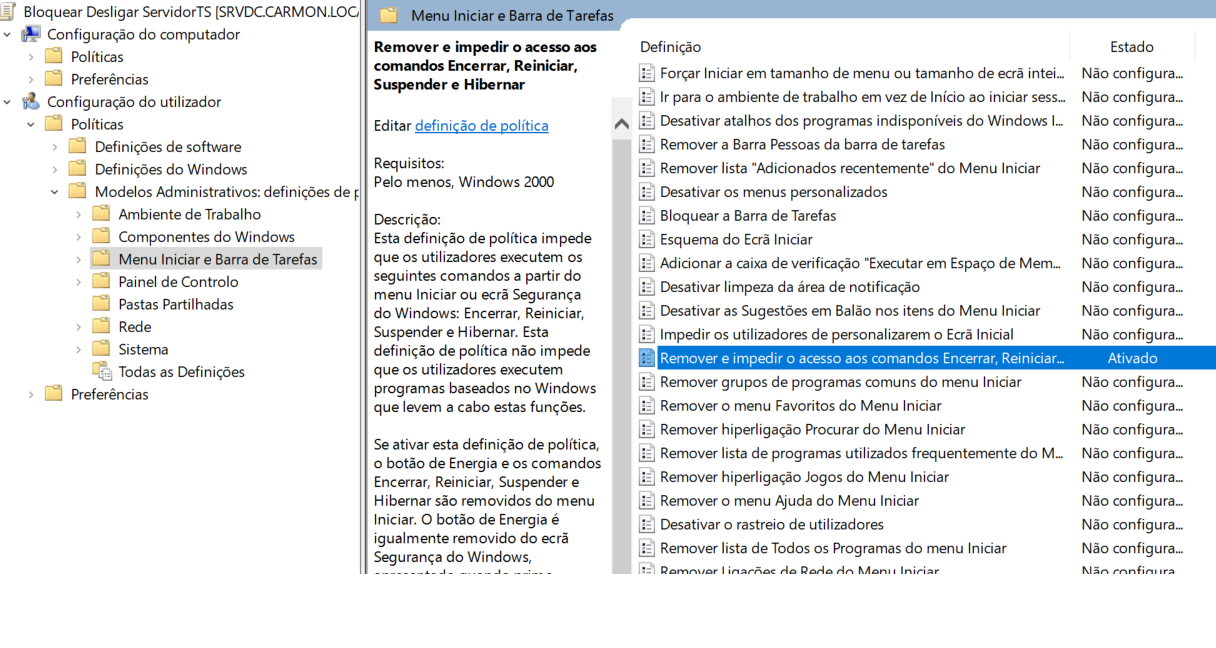Expand Sistema folder in tree

(79, 350)
